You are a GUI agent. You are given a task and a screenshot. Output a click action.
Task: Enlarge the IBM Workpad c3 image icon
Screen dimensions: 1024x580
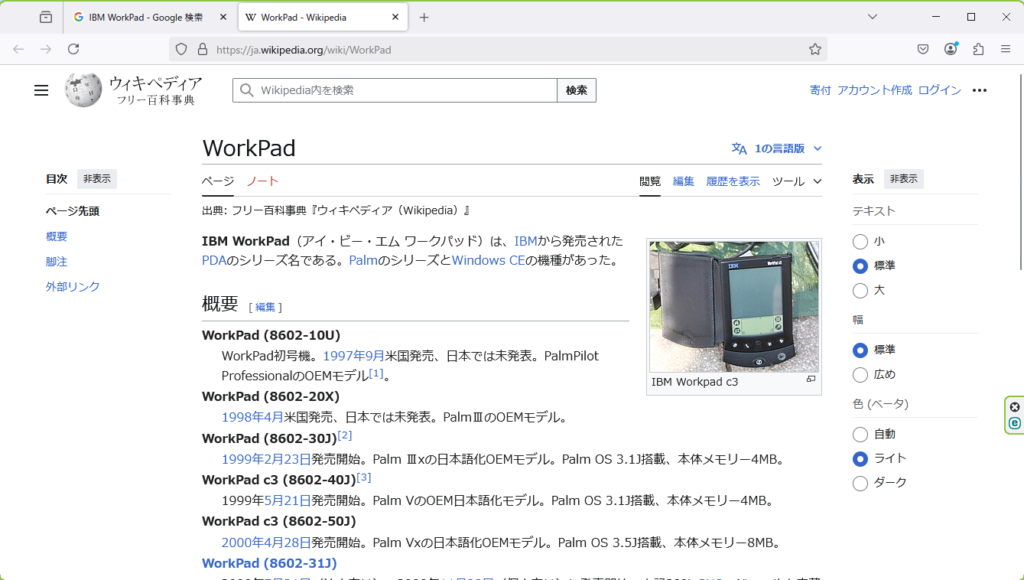point(811,380)
